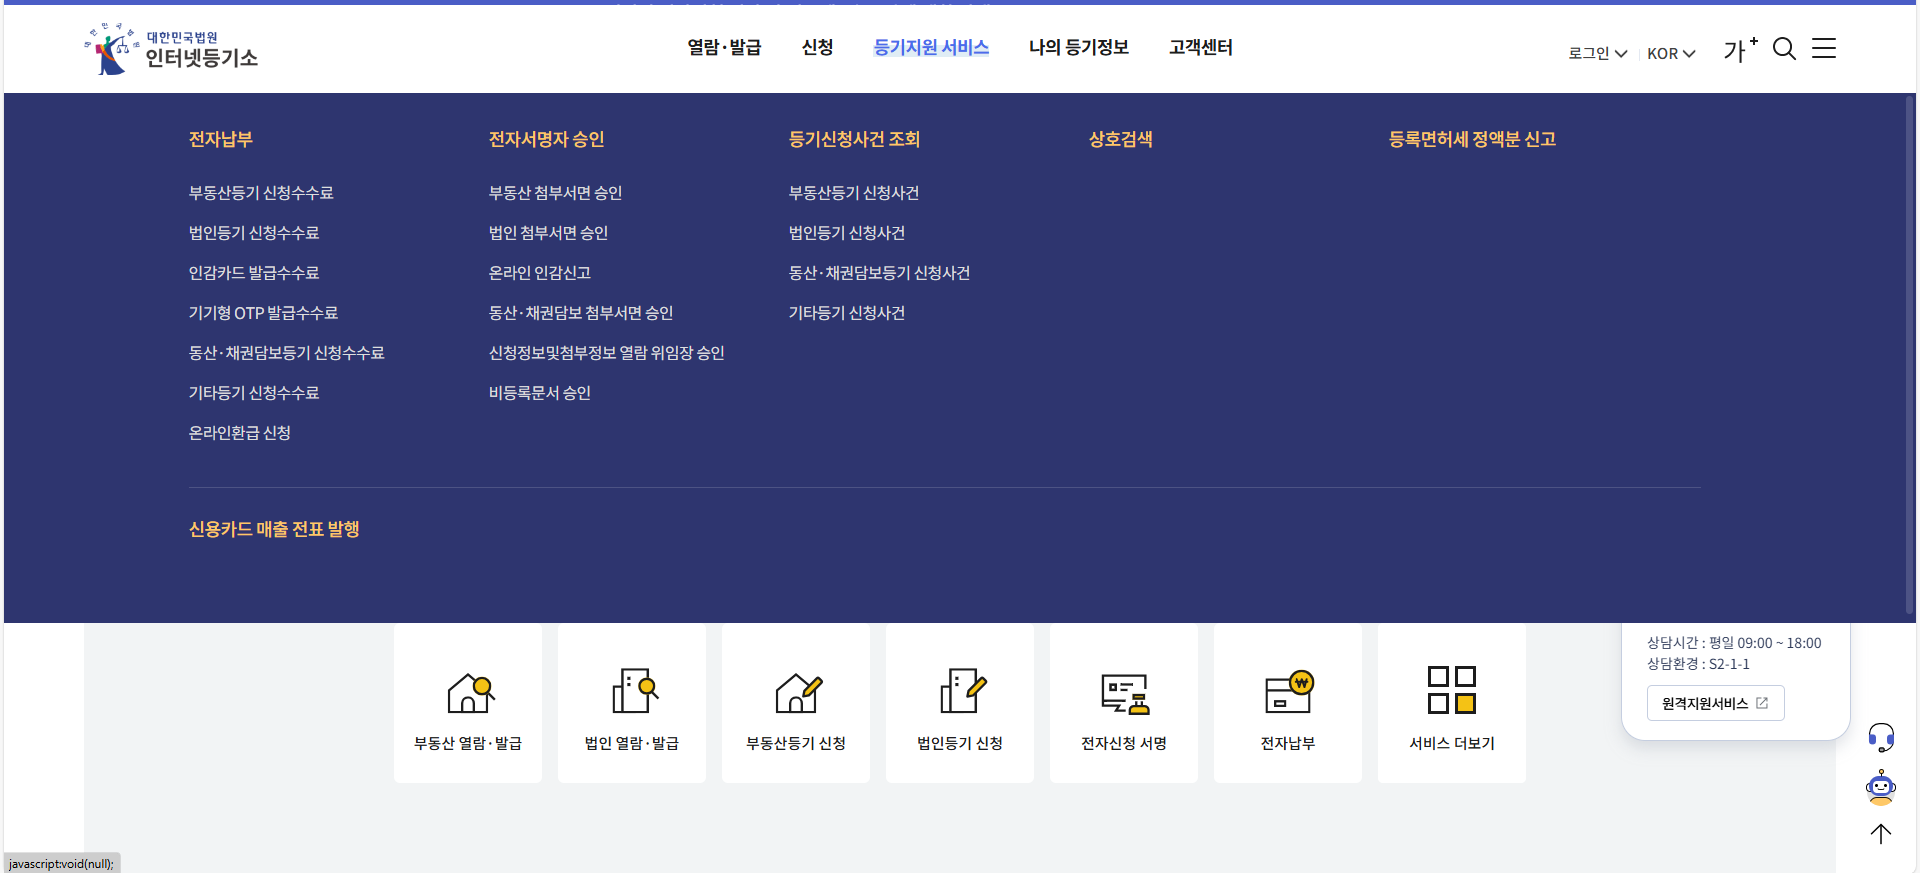Click the 등기신청사건 조회 heading
Image resolution: width=1921 pixels, height=873 pixels.
click(854, 139)
